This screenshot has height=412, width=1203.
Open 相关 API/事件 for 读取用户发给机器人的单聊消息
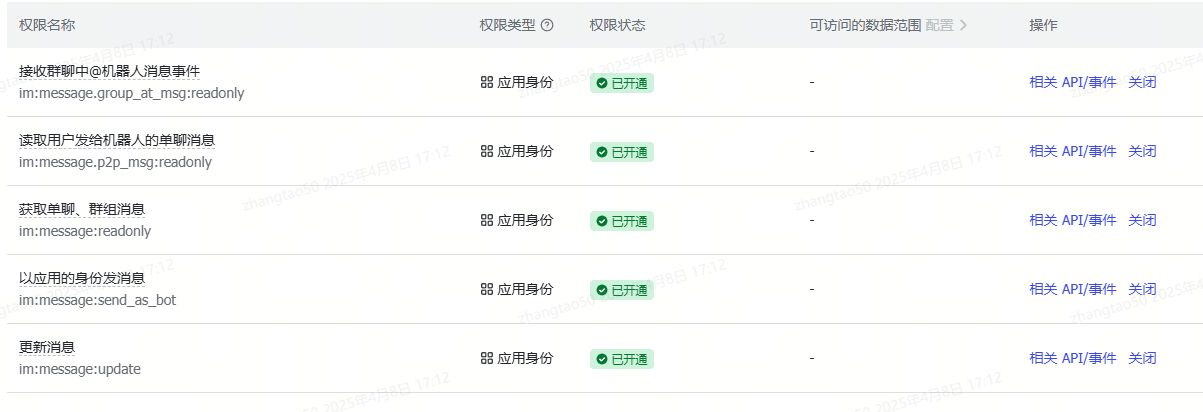click(1072, 152)
